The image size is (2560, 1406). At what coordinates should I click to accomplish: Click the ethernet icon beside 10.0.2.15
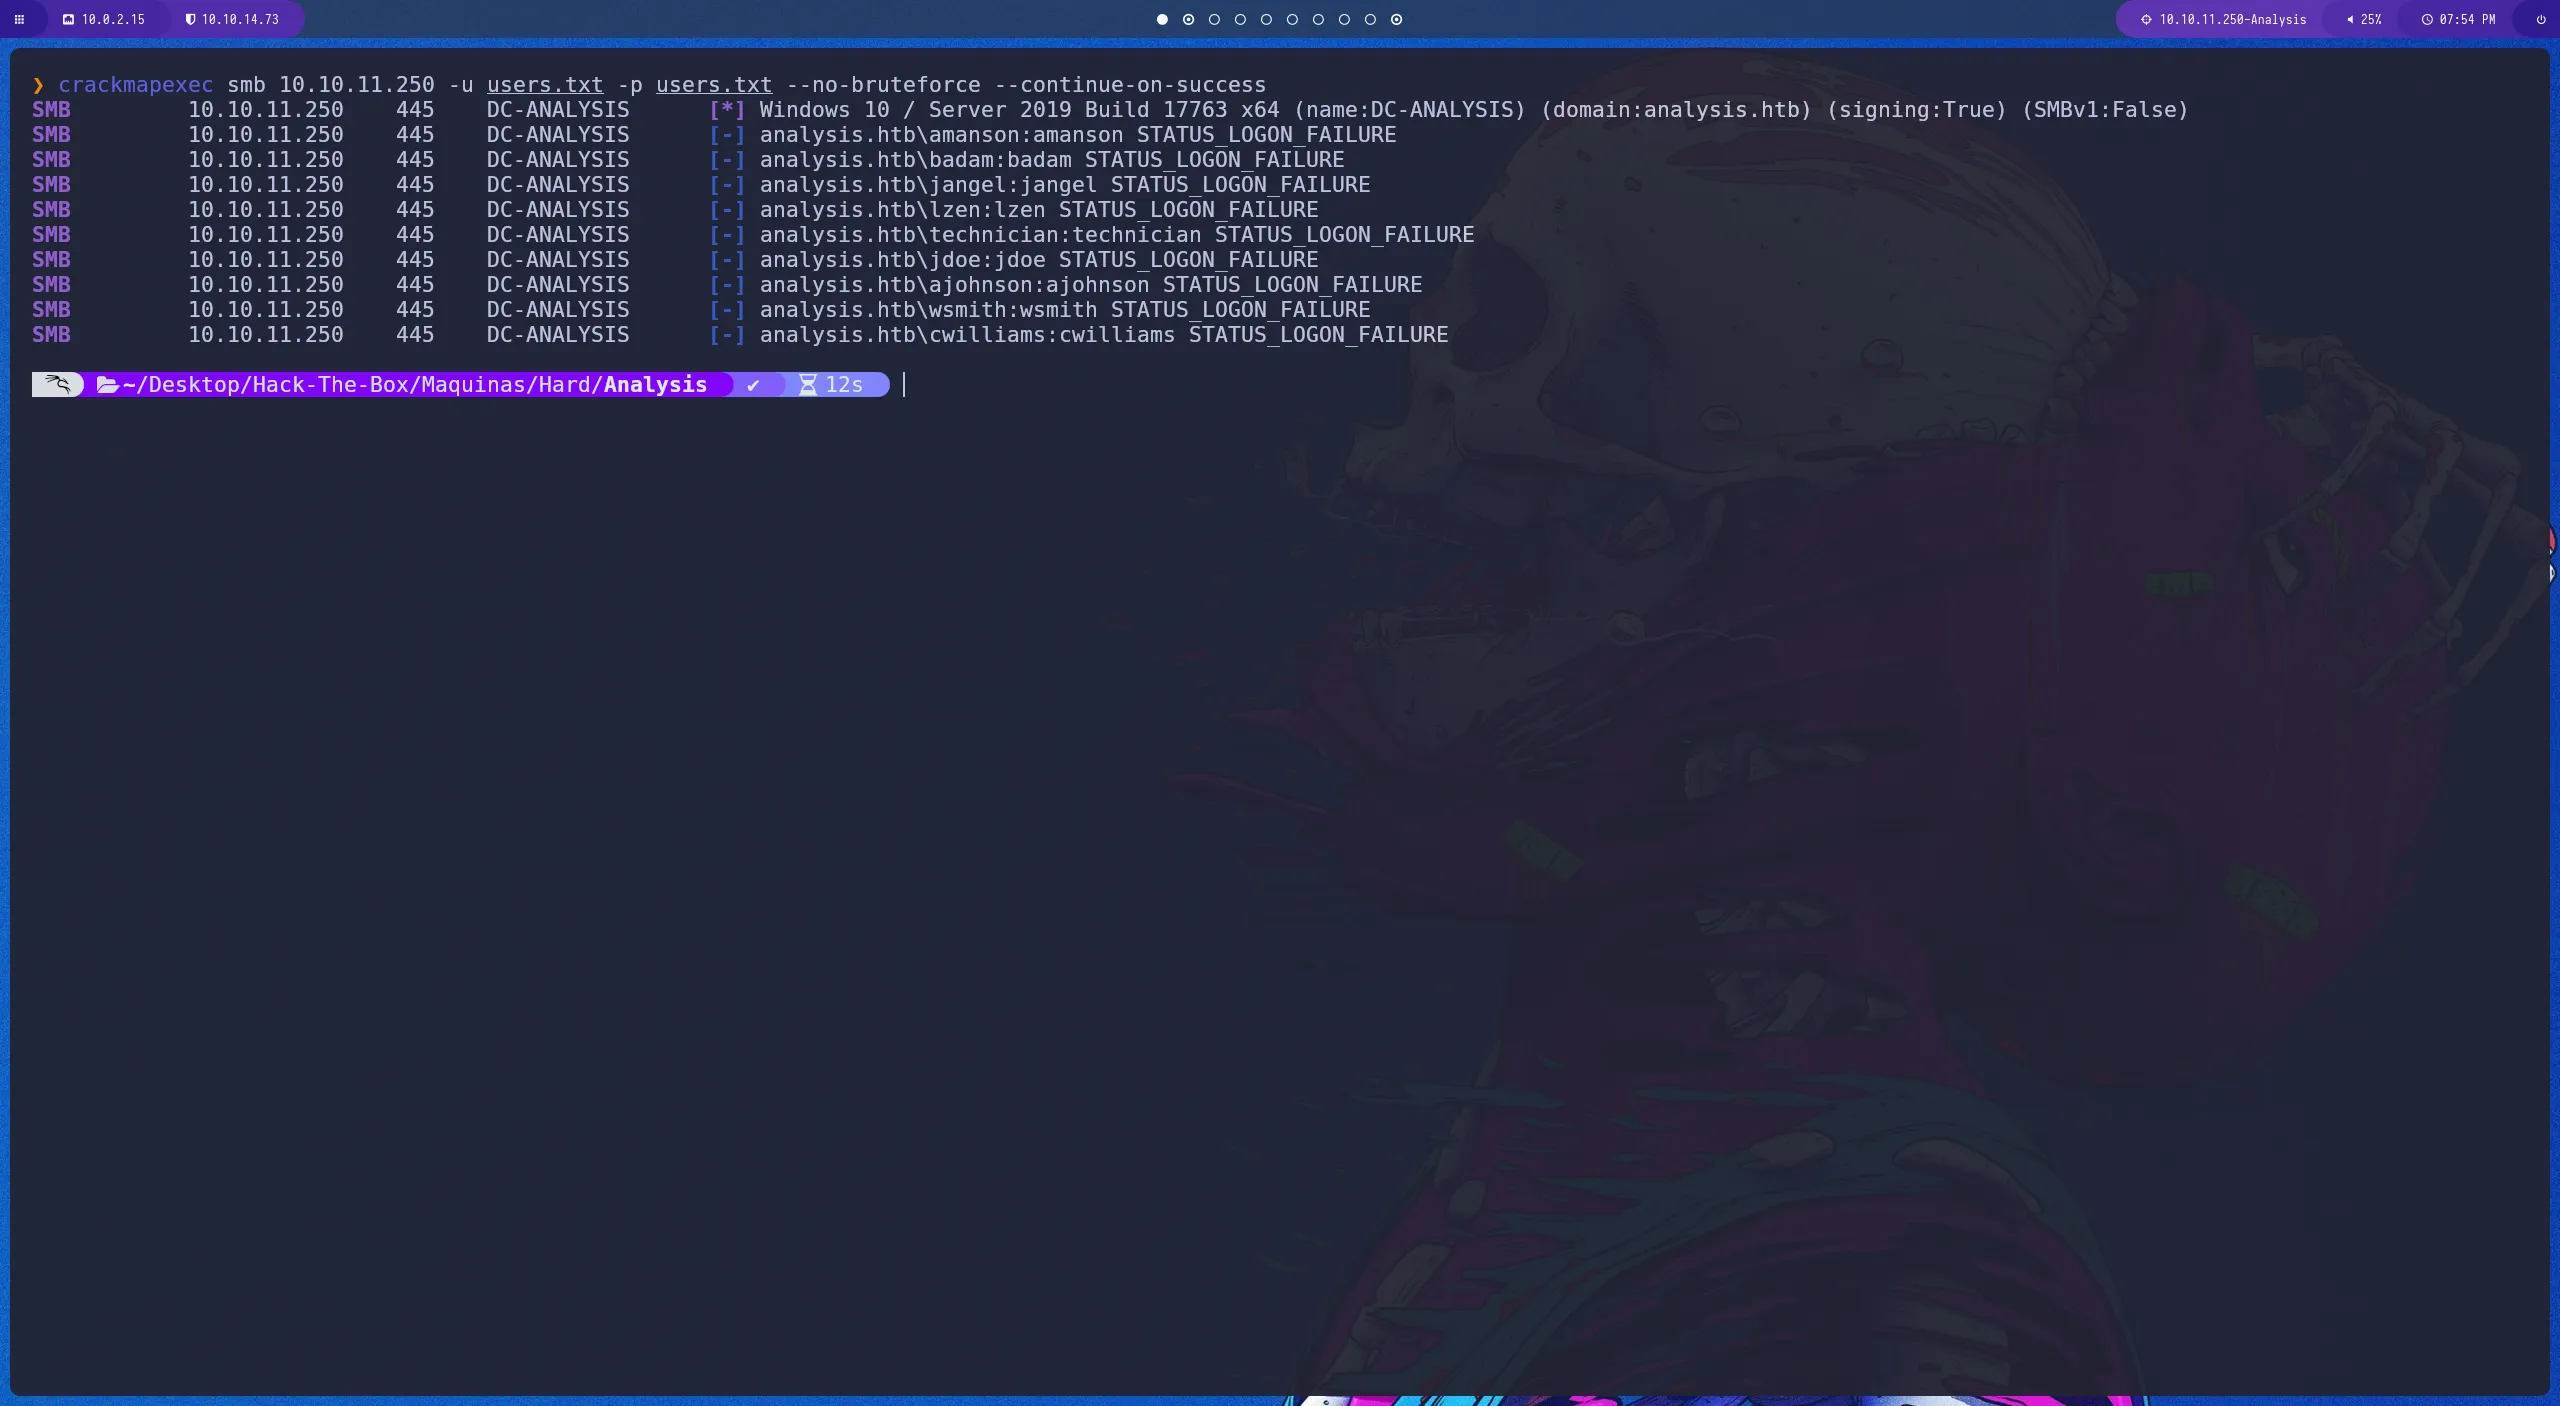[x=68, y=19]
